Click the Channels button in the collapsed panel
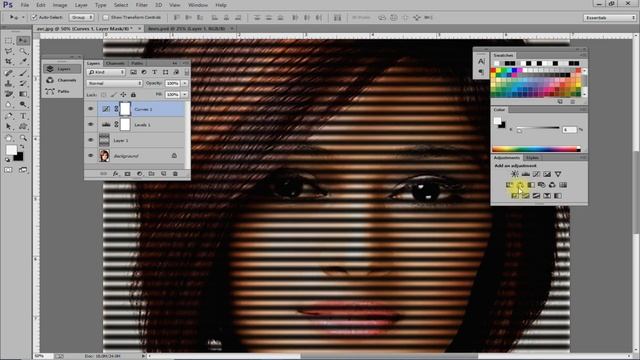This screenshot has height=360, width=640. click(62, 80)
